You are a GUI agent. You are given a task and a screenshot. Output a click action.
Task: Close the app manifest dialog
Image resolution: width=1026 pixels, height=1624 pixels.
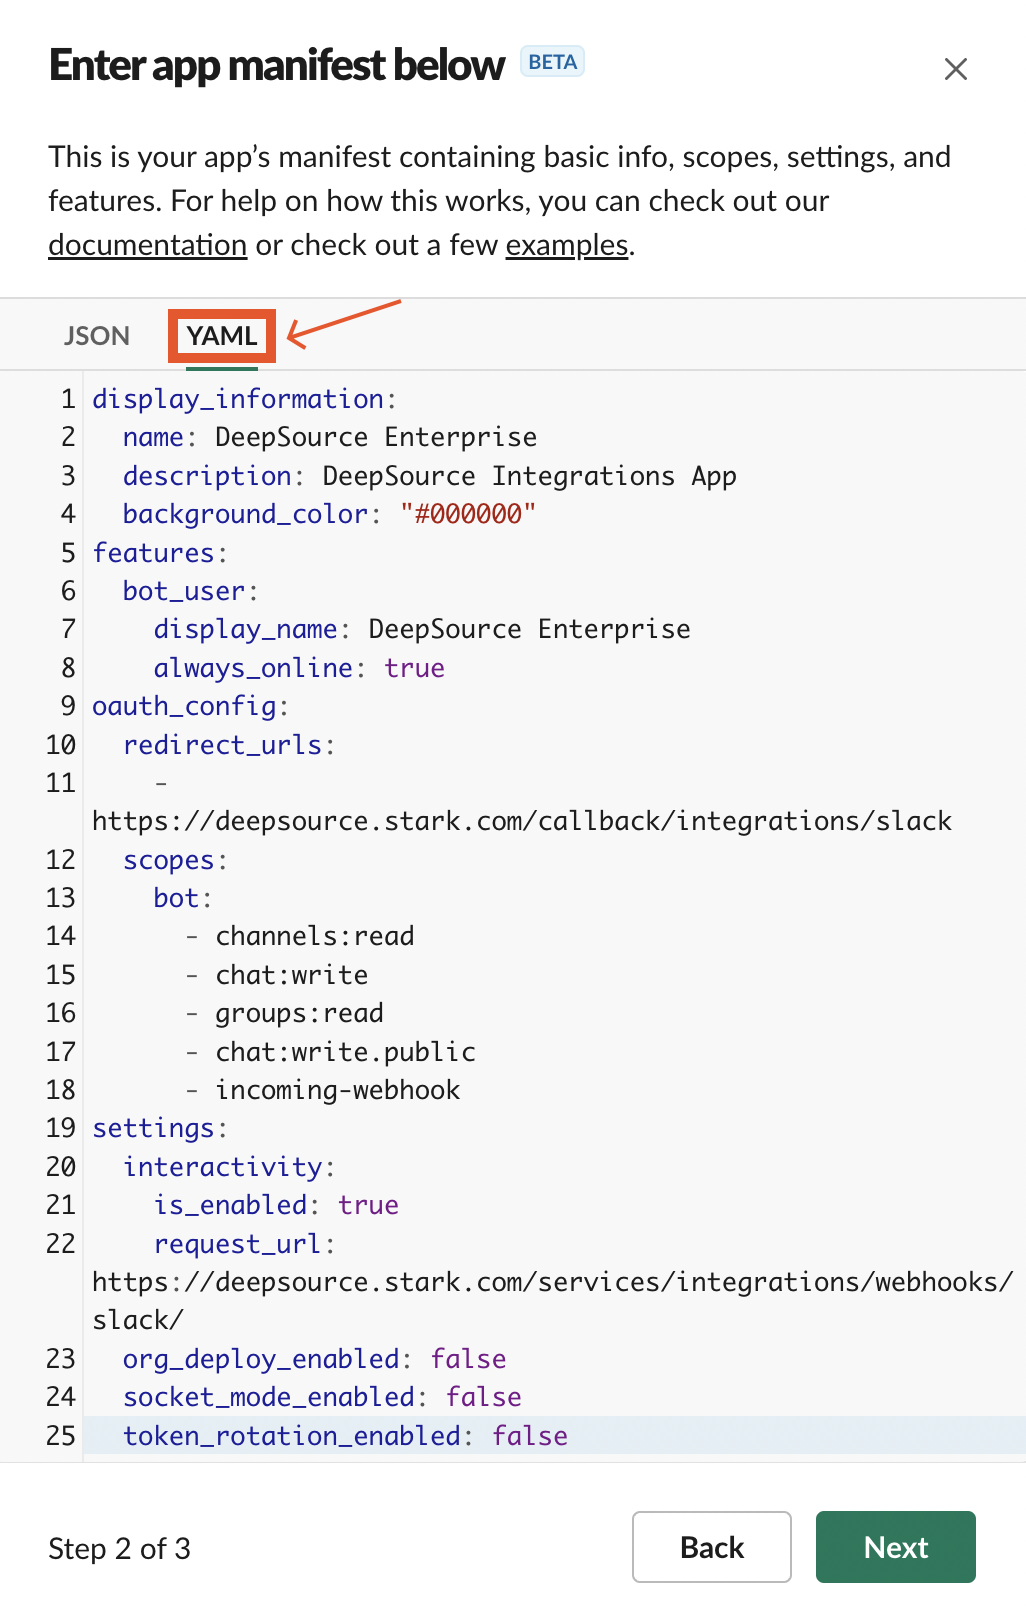(x=956, y=69)
